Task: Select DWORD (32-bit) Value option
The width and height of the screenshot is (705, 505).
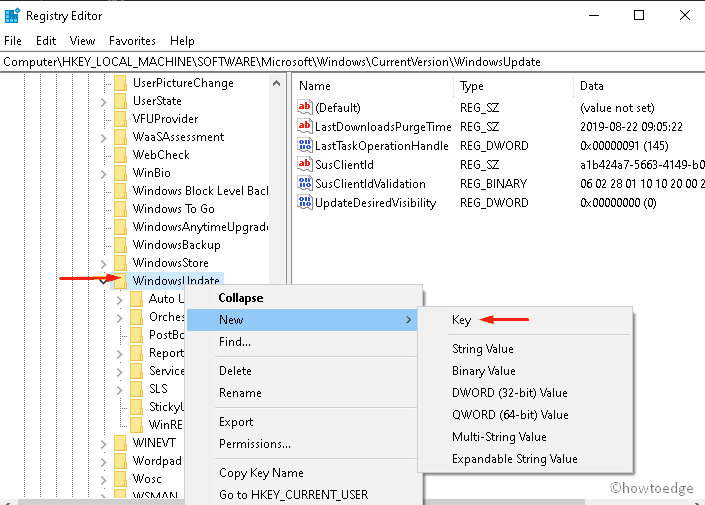Action: [509, 393]
